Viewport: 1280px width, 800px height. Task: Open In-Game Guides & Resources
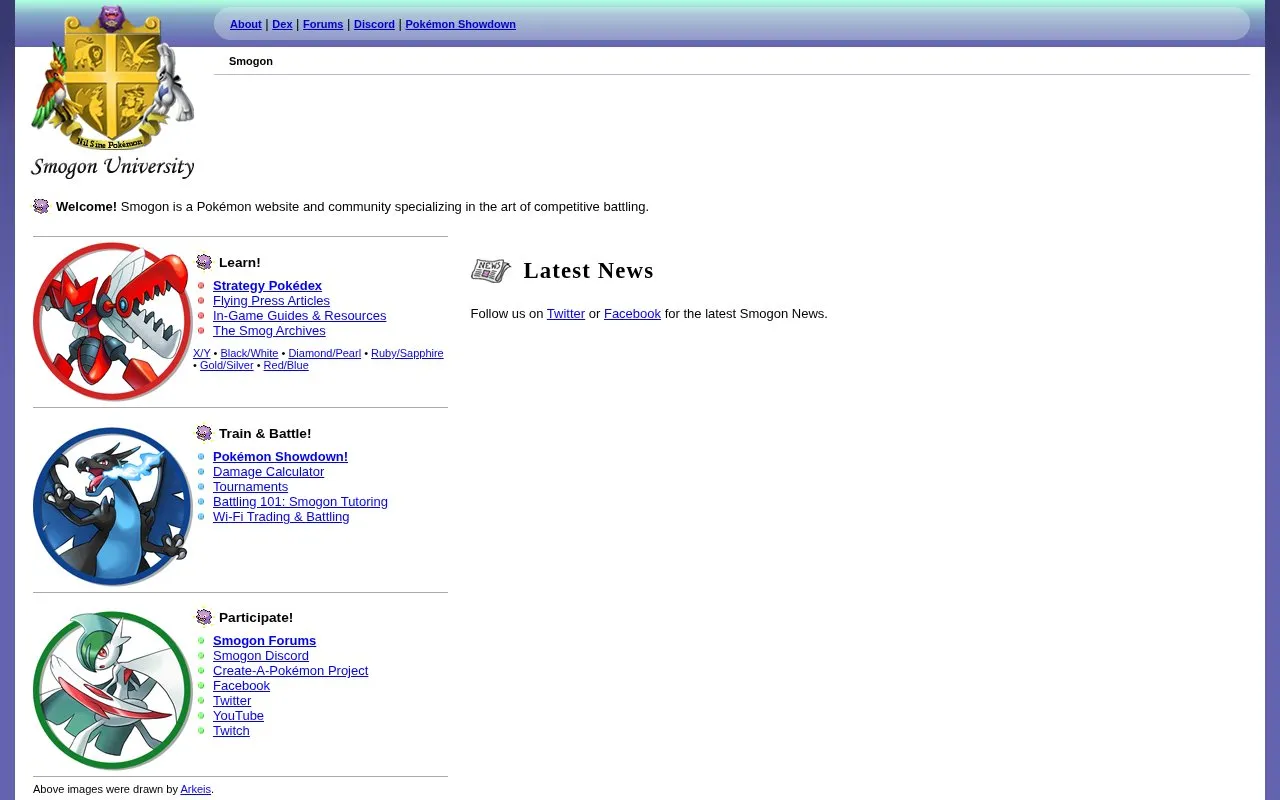click(x=299, y=315)
